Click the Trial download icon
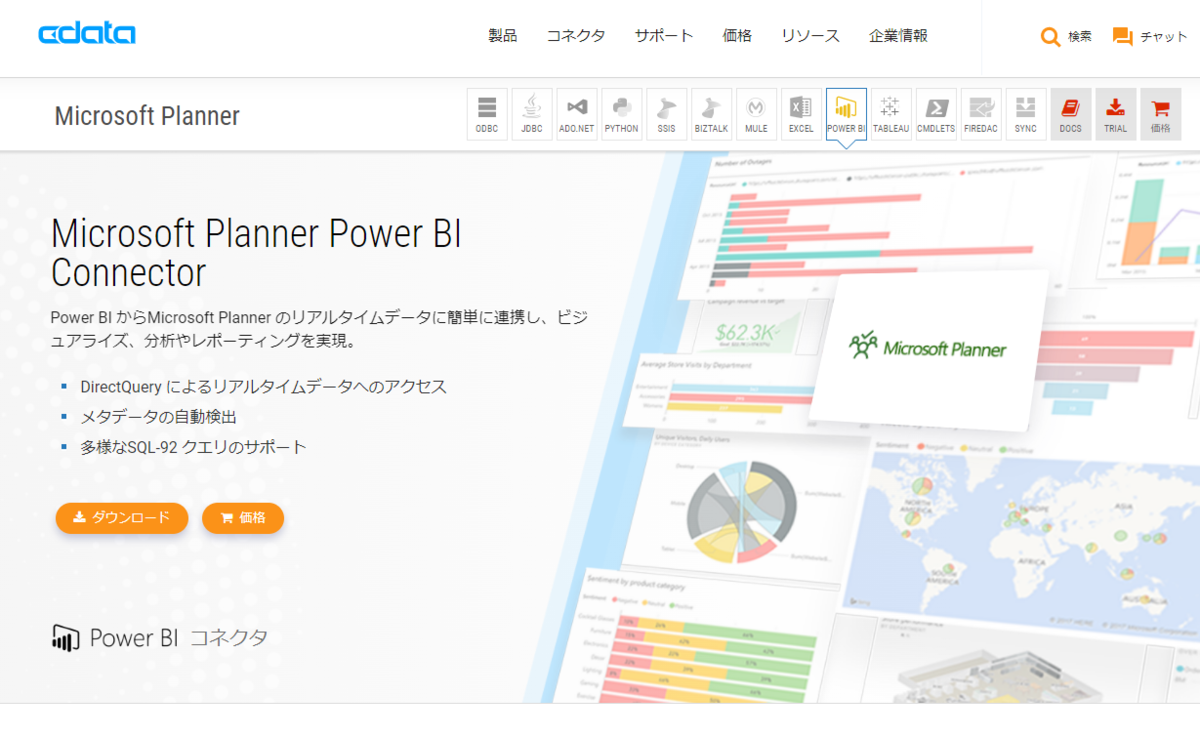Screen dimensions: 1200x736 tap(1116, 114)
